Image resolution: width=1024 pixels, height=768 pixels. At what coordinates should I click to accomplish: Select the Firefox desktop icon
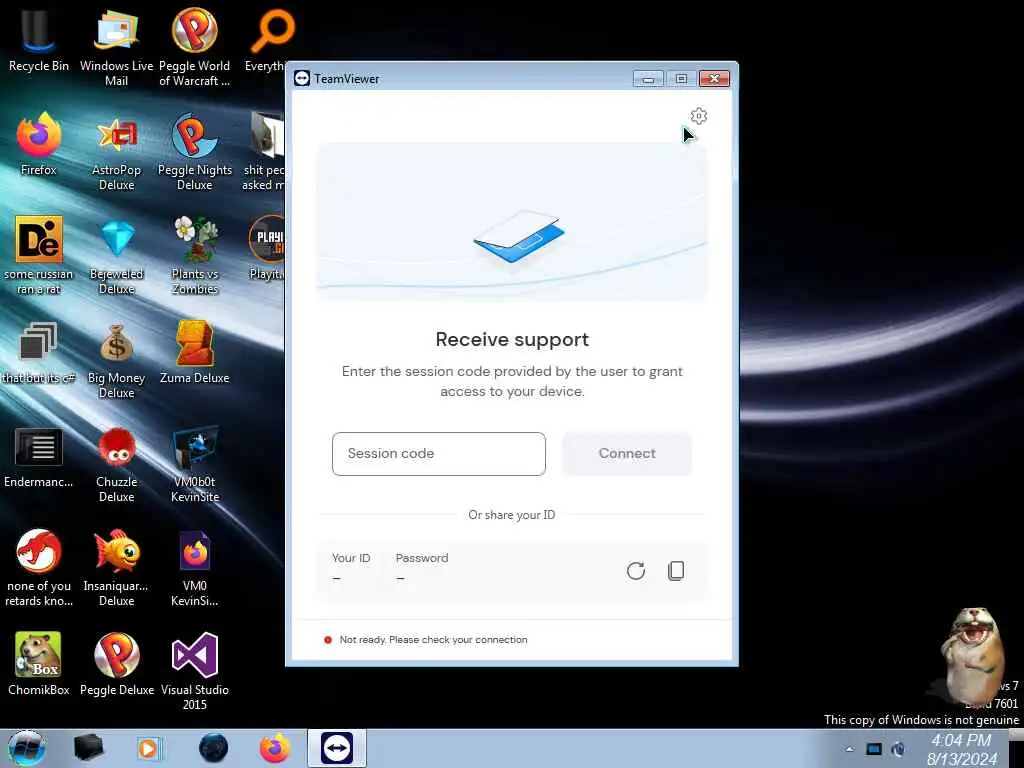click(x=39, y=145)
